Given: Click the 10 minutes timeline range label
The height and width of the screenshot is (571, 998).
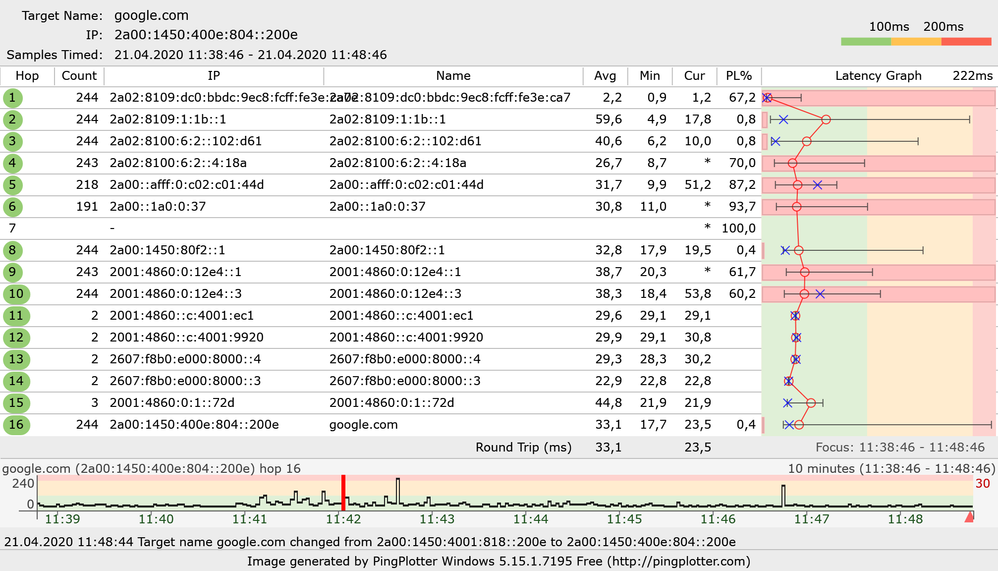Looking at the screenshot, I should [x=891, y=469].
